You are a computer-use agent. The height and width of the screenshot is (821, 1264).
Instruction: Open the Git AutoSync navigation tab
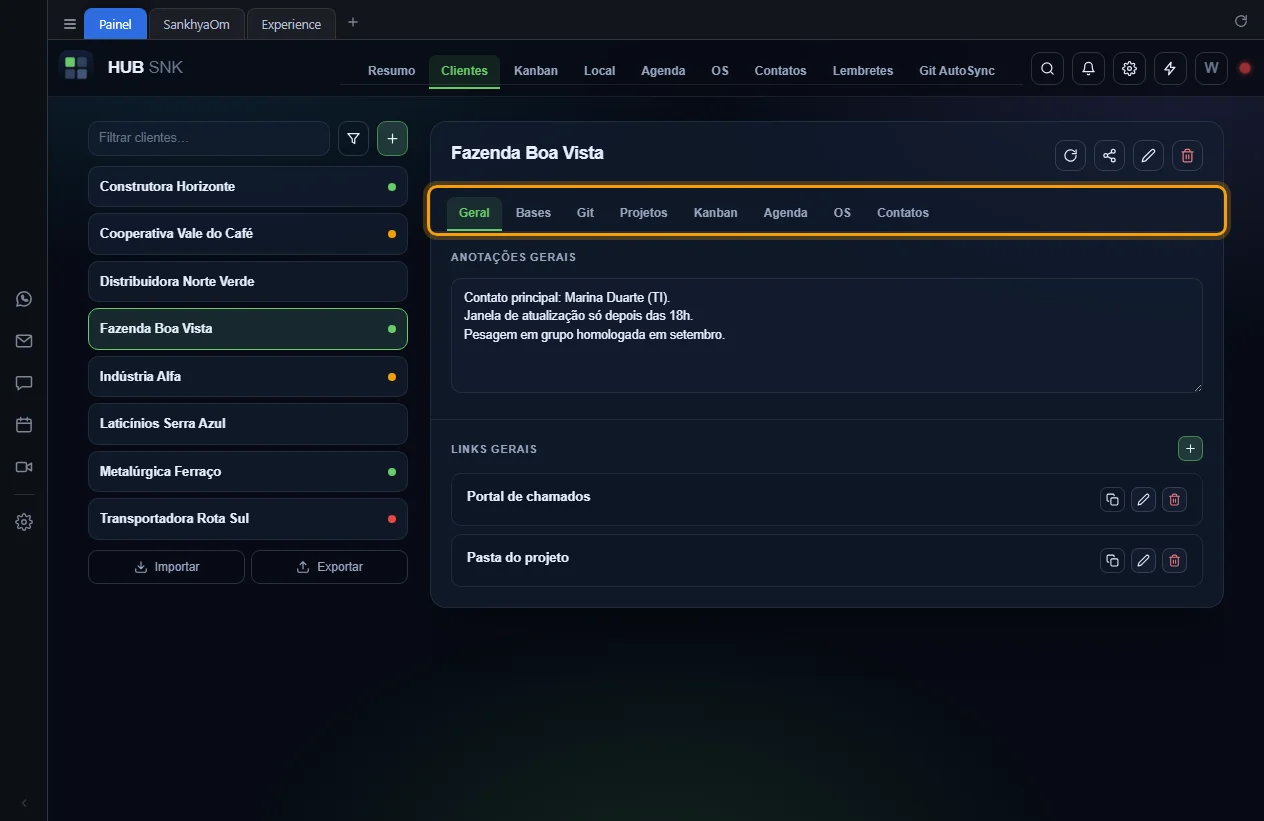[x=957, y=71]
